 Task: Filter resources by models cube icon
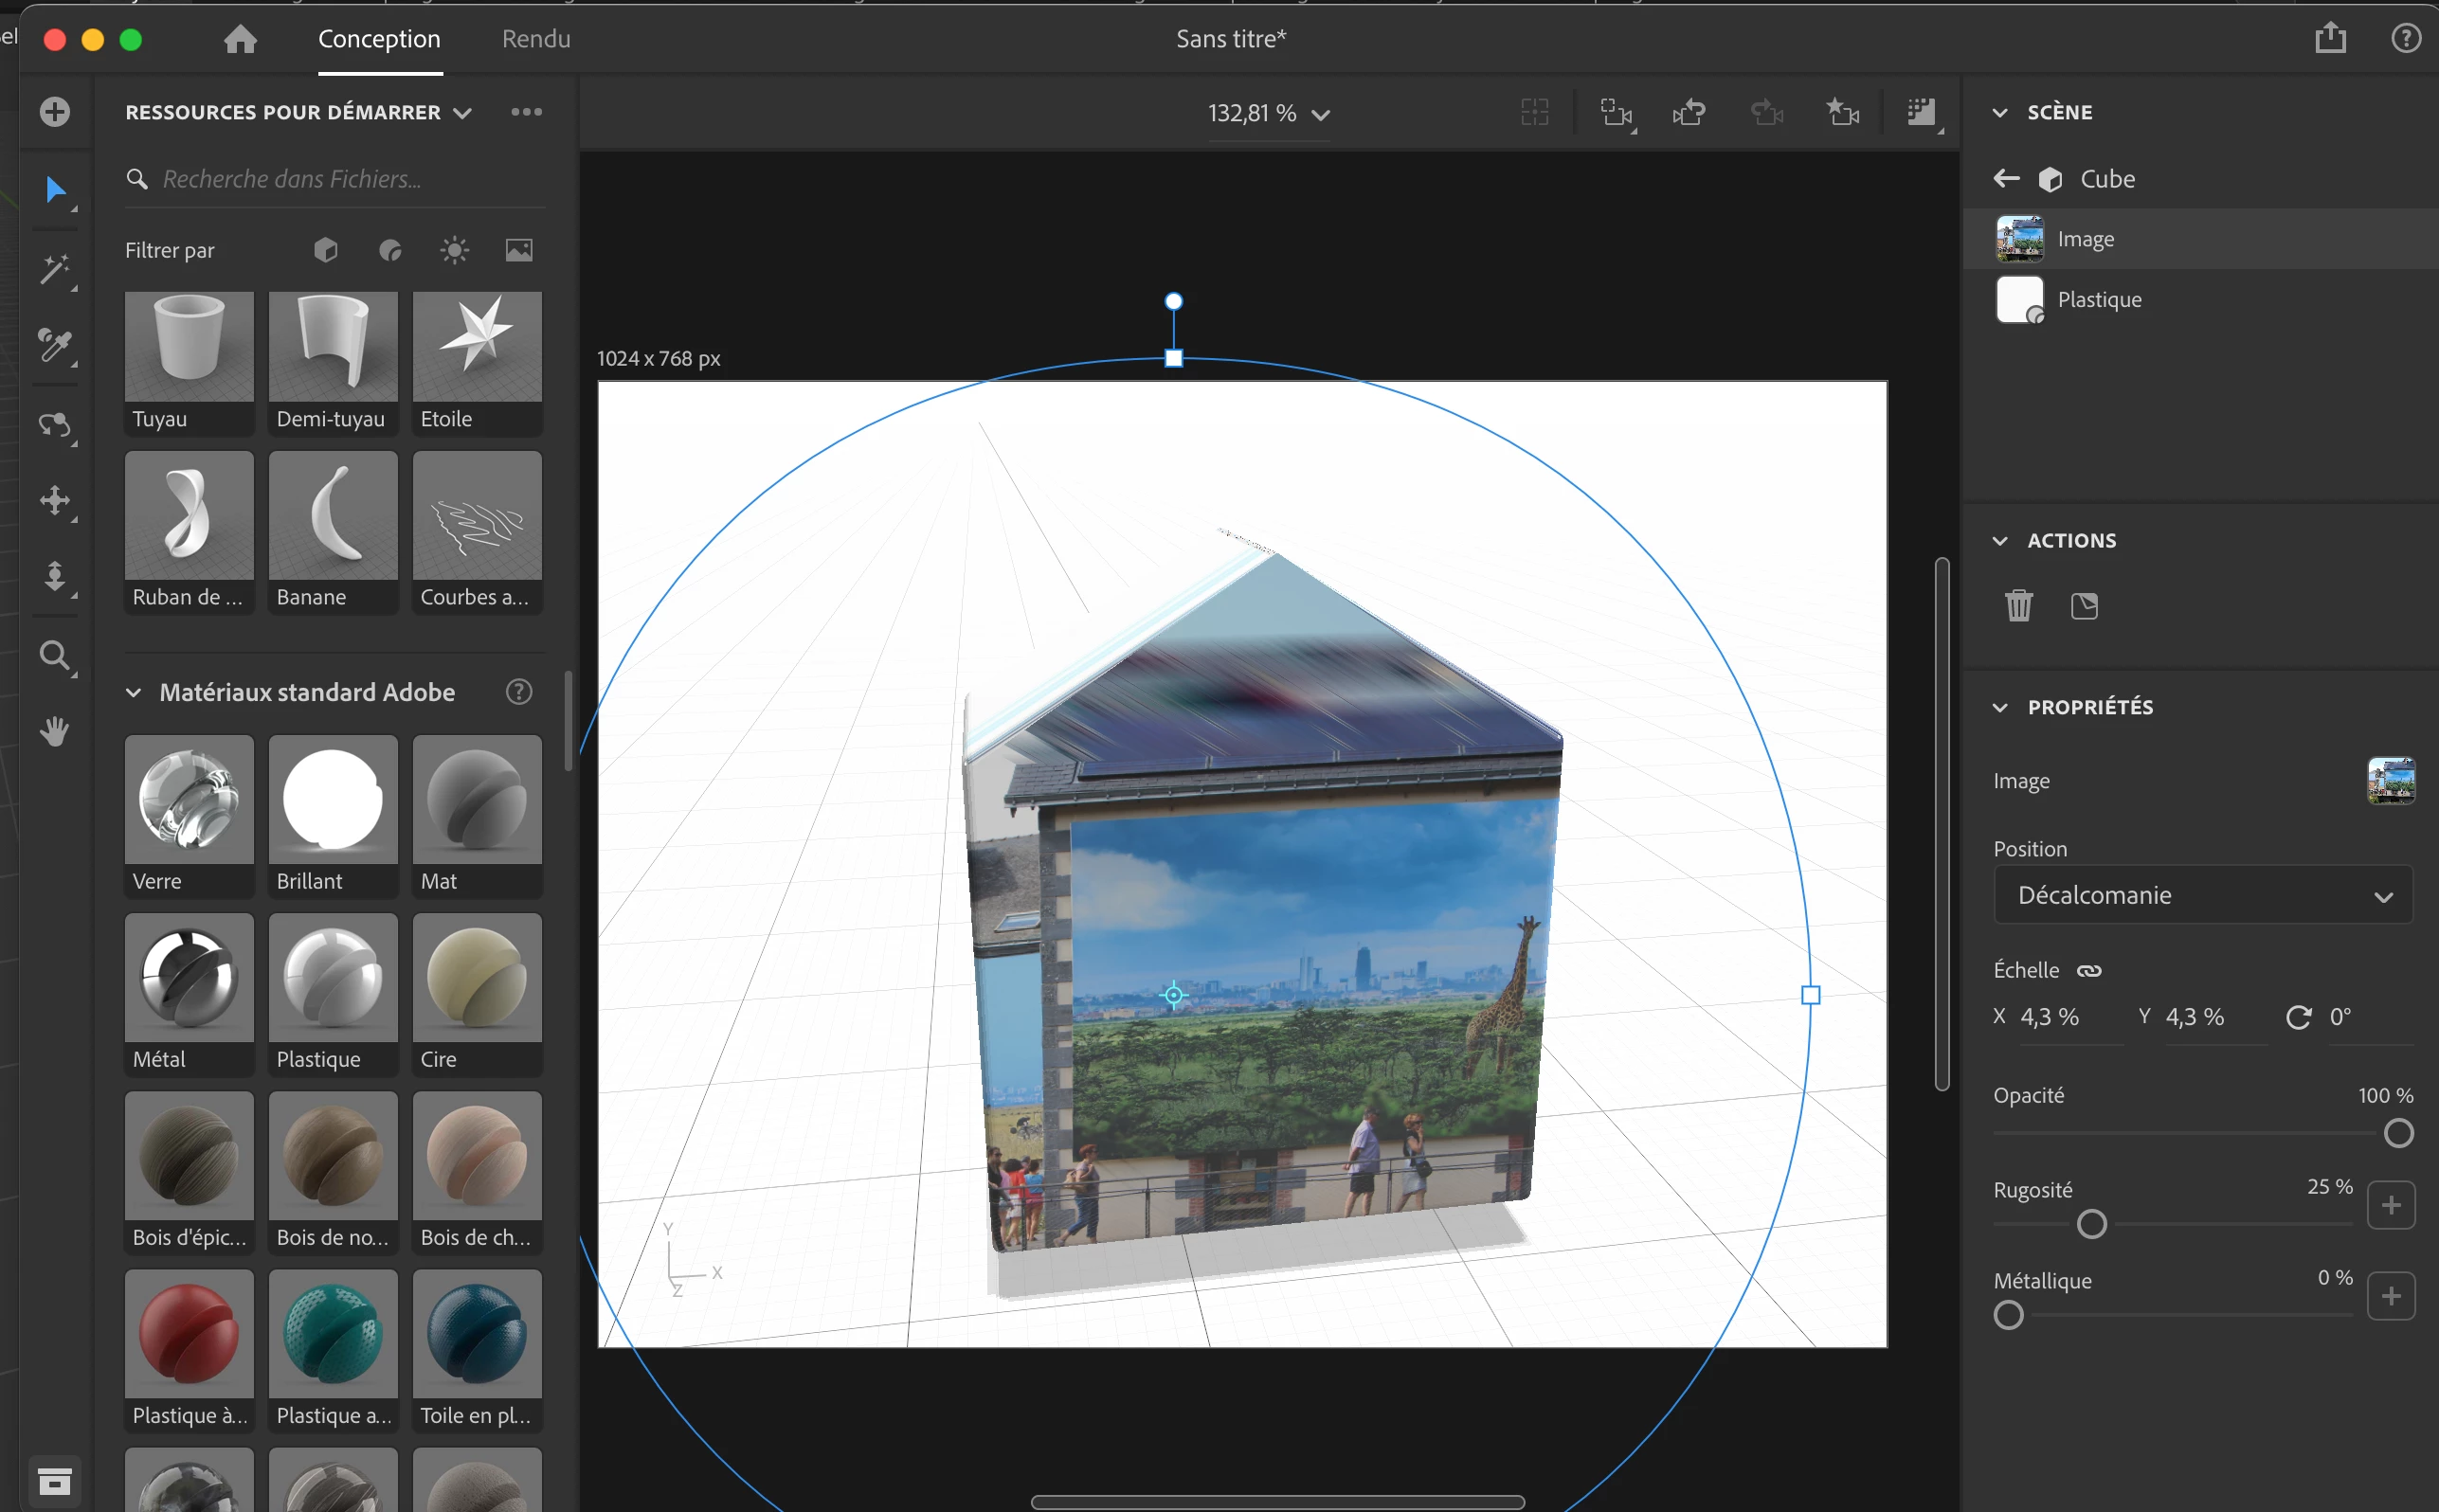pos(326,250)
